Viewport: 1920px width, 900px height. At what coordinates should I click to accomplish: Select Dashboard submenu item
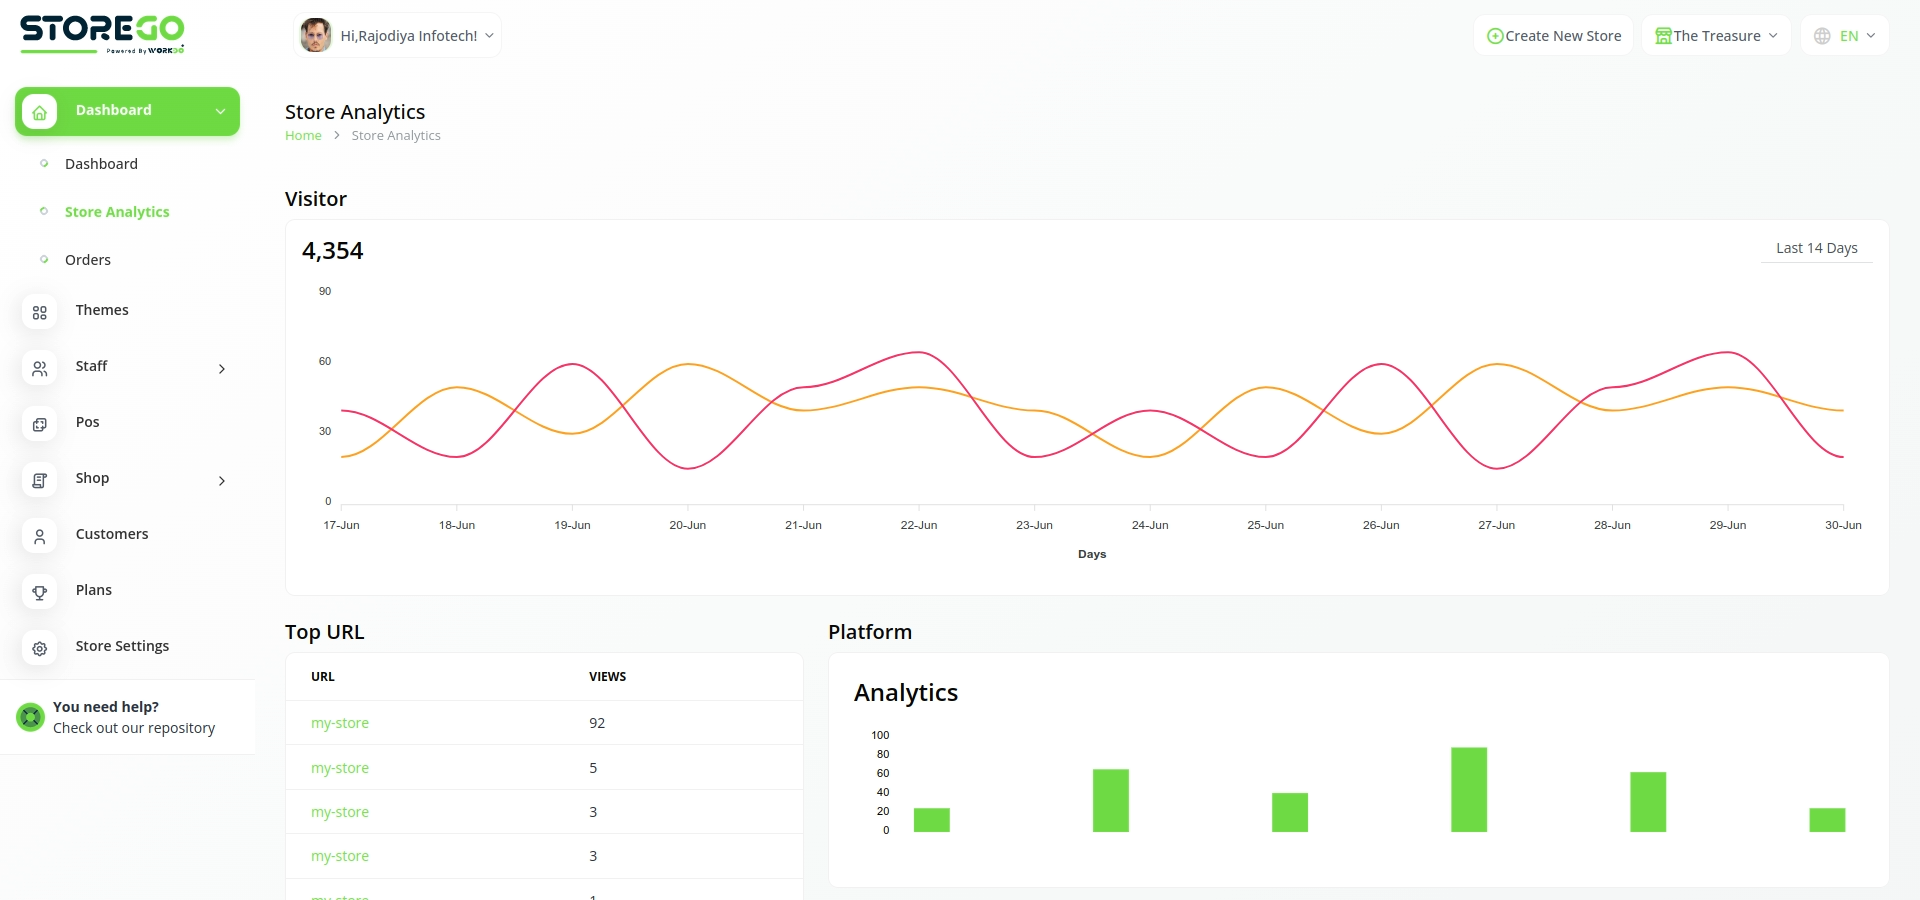101,164
